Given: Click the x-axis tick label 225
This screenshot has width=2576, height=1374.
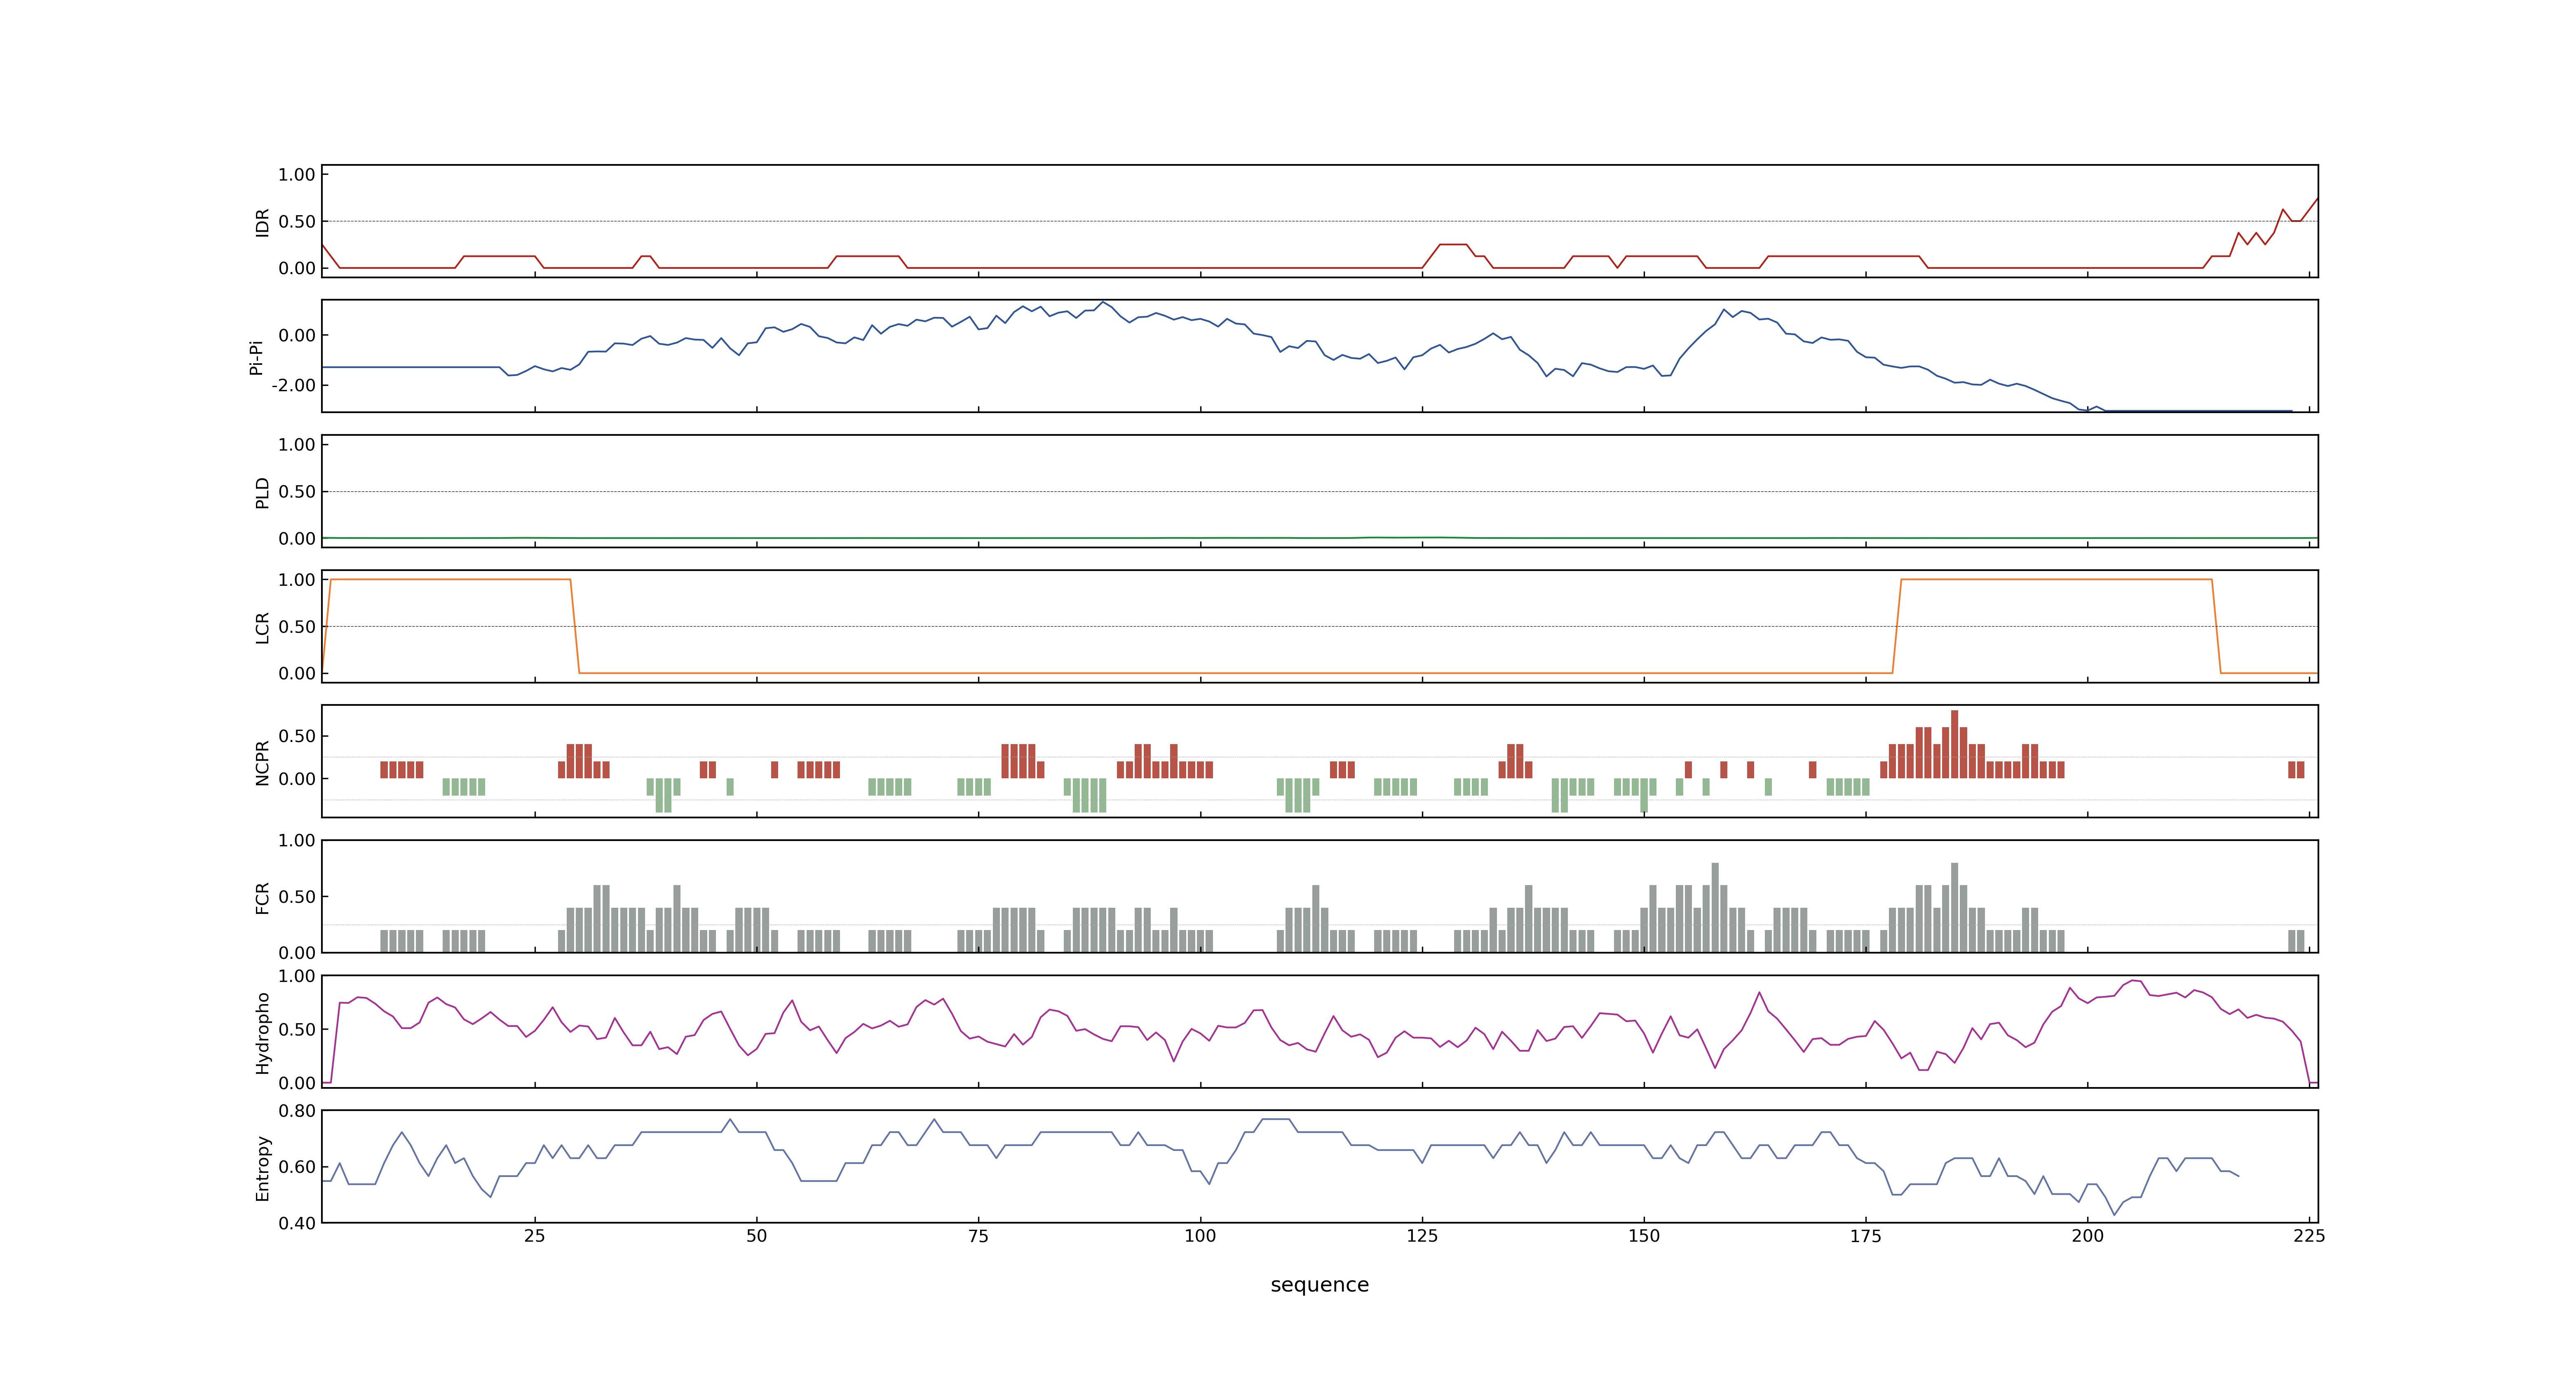Looking at the screenshot, I should pos(2309,1235).
